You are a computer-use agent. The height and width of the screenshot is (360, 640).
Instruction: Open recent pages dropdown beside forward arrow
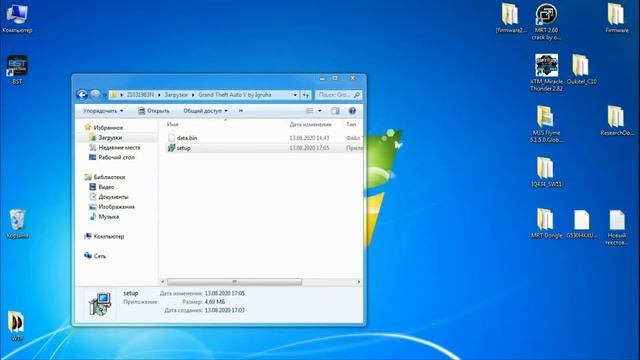(x=104, y=95)
